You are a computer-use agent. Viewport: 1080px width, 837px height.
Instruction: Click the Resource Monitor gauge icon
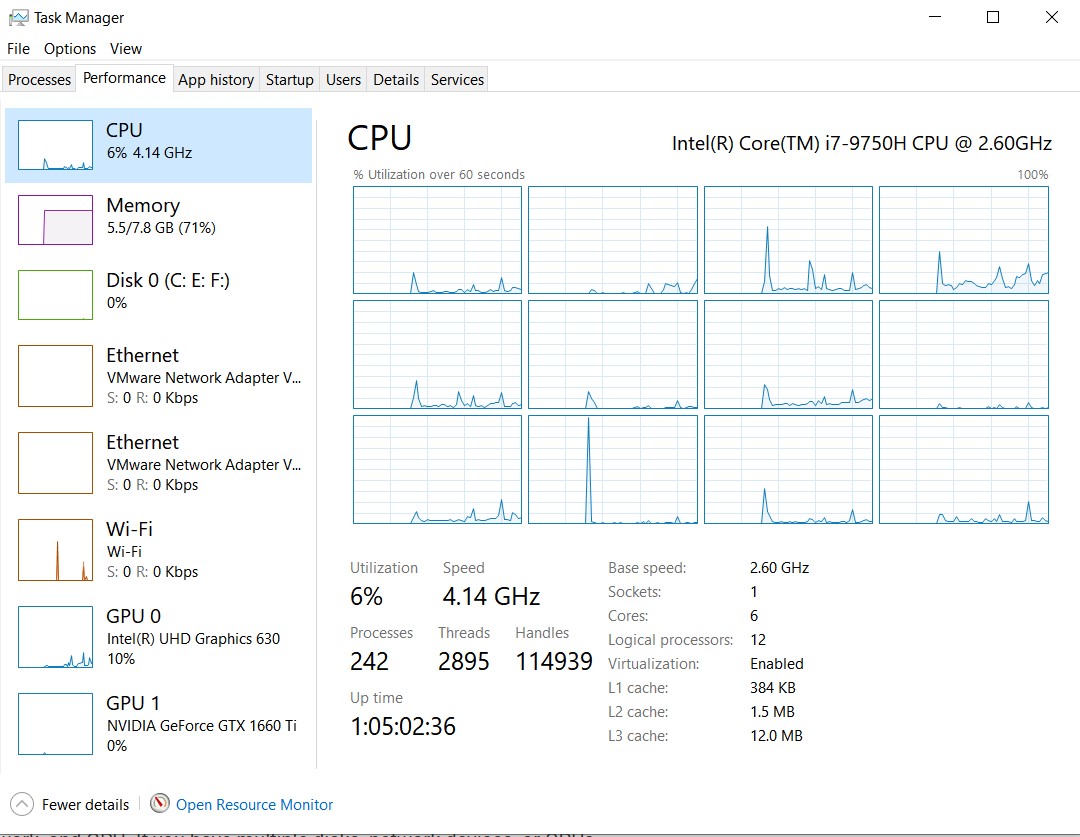(x=160, y=804)
